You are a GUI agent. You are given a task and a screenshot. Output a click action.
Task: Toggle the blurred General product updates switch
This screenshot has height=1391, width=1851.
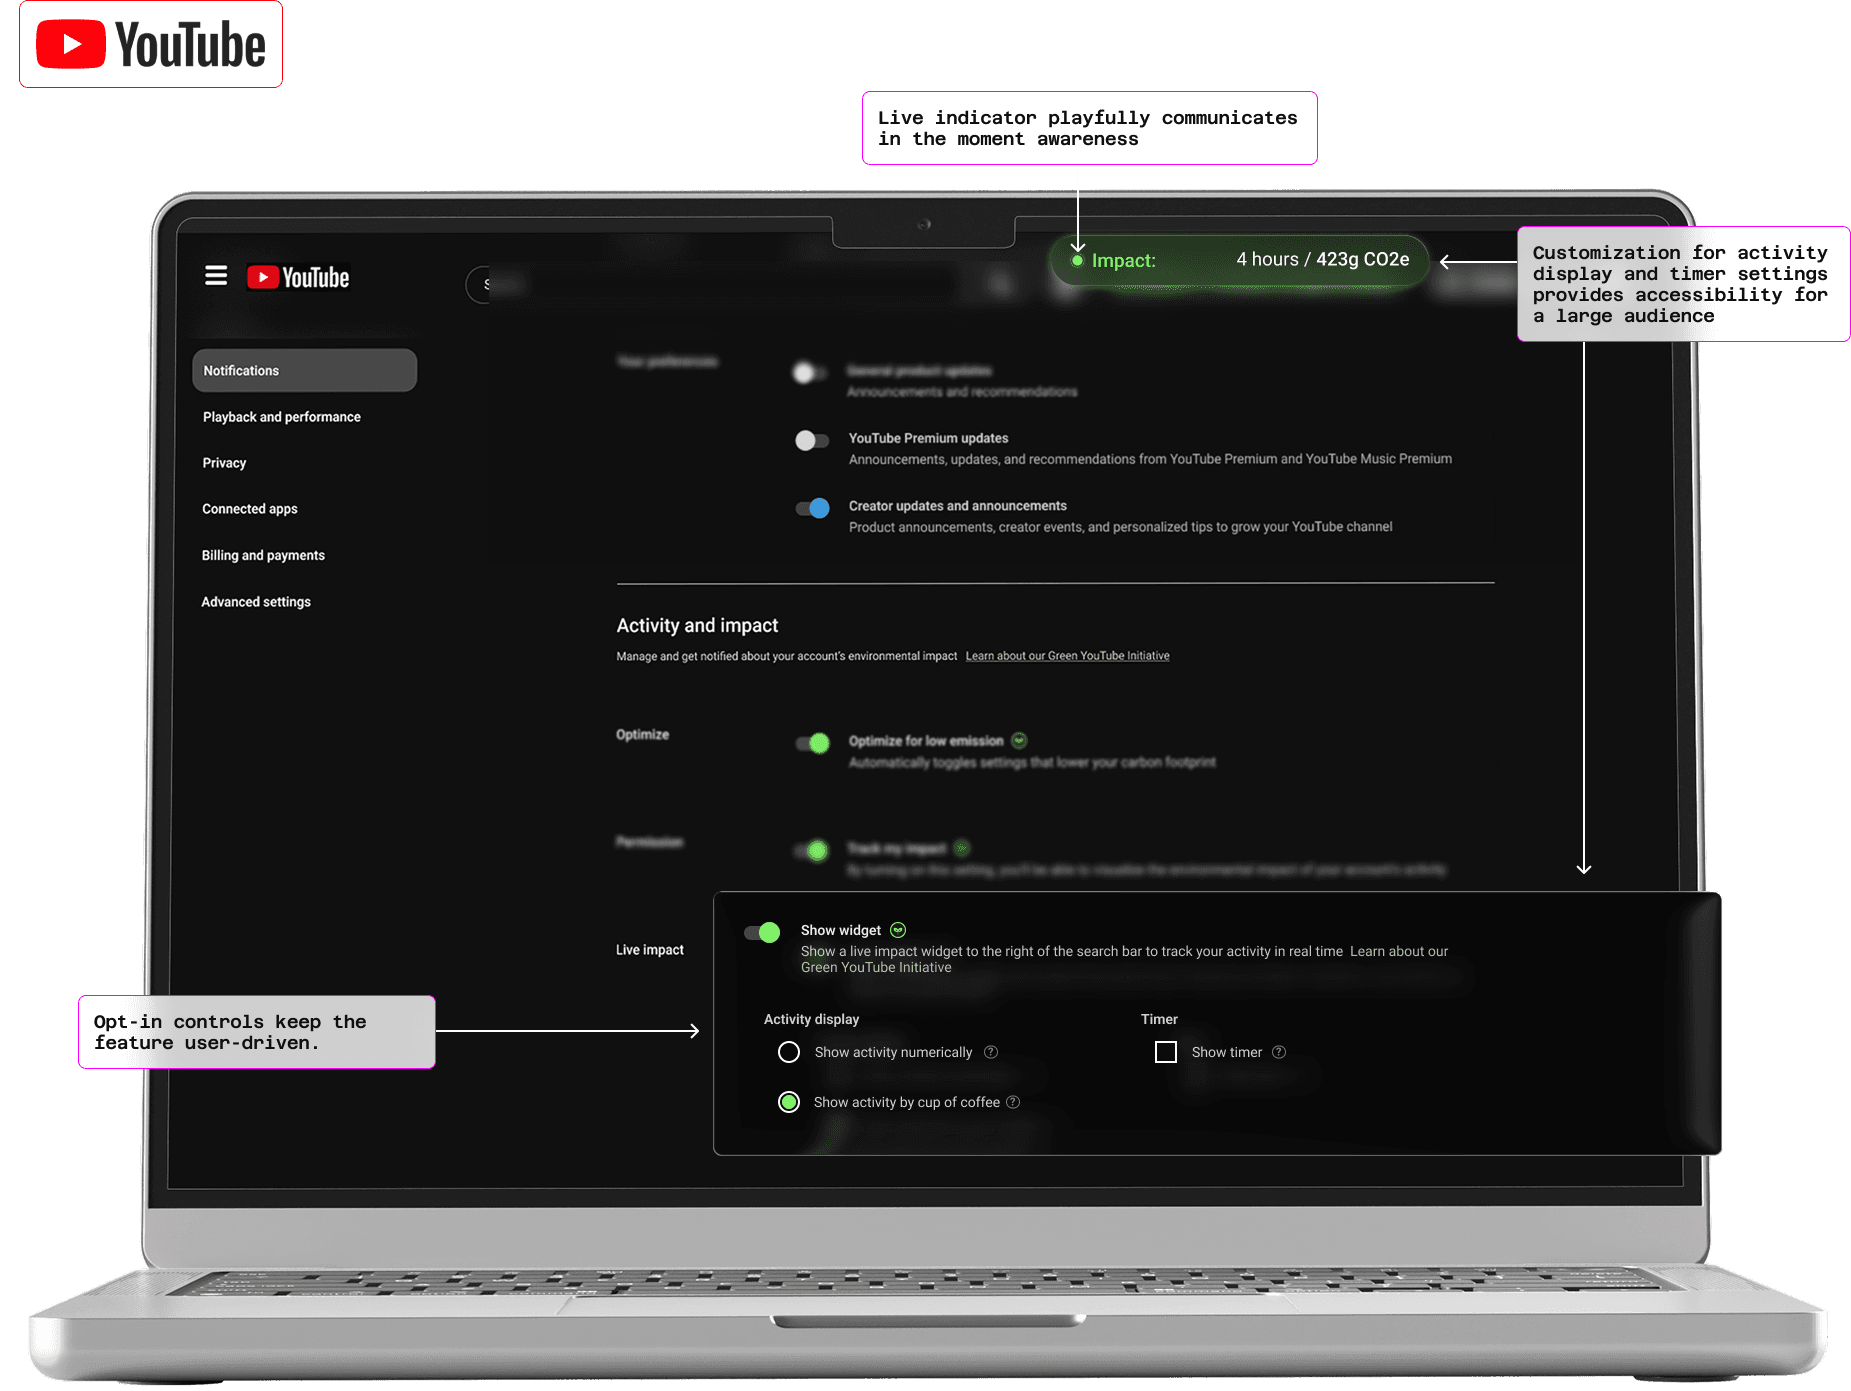(810, 373)
